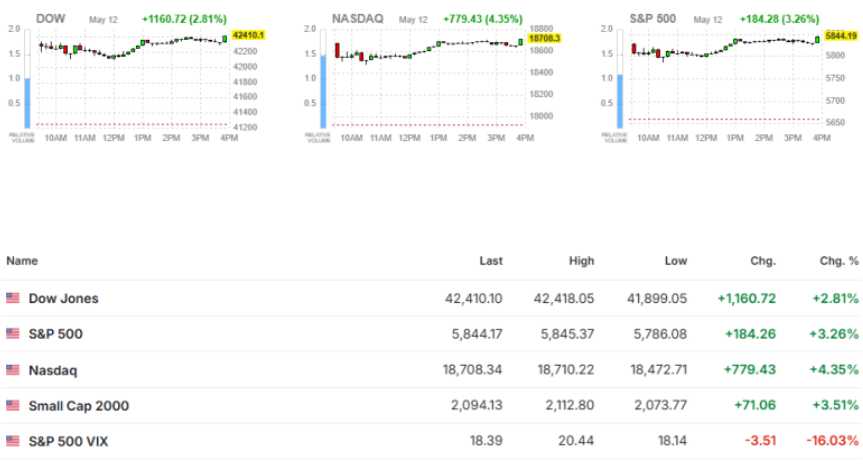Click Nasdaq table change +779.43

[750, 370]
